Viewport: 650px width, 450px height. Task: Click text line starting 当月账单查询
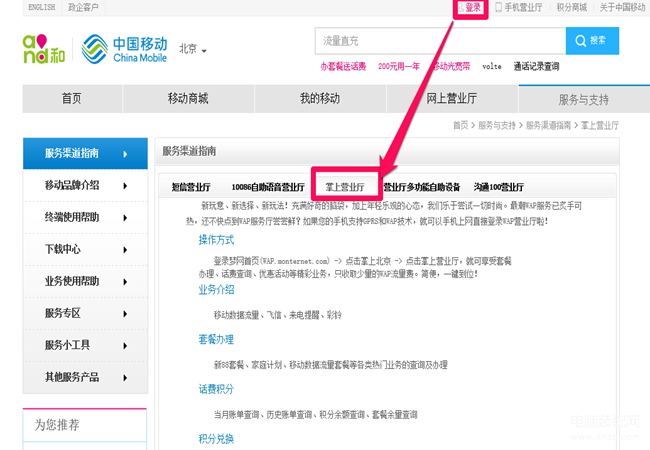[315, 415]
